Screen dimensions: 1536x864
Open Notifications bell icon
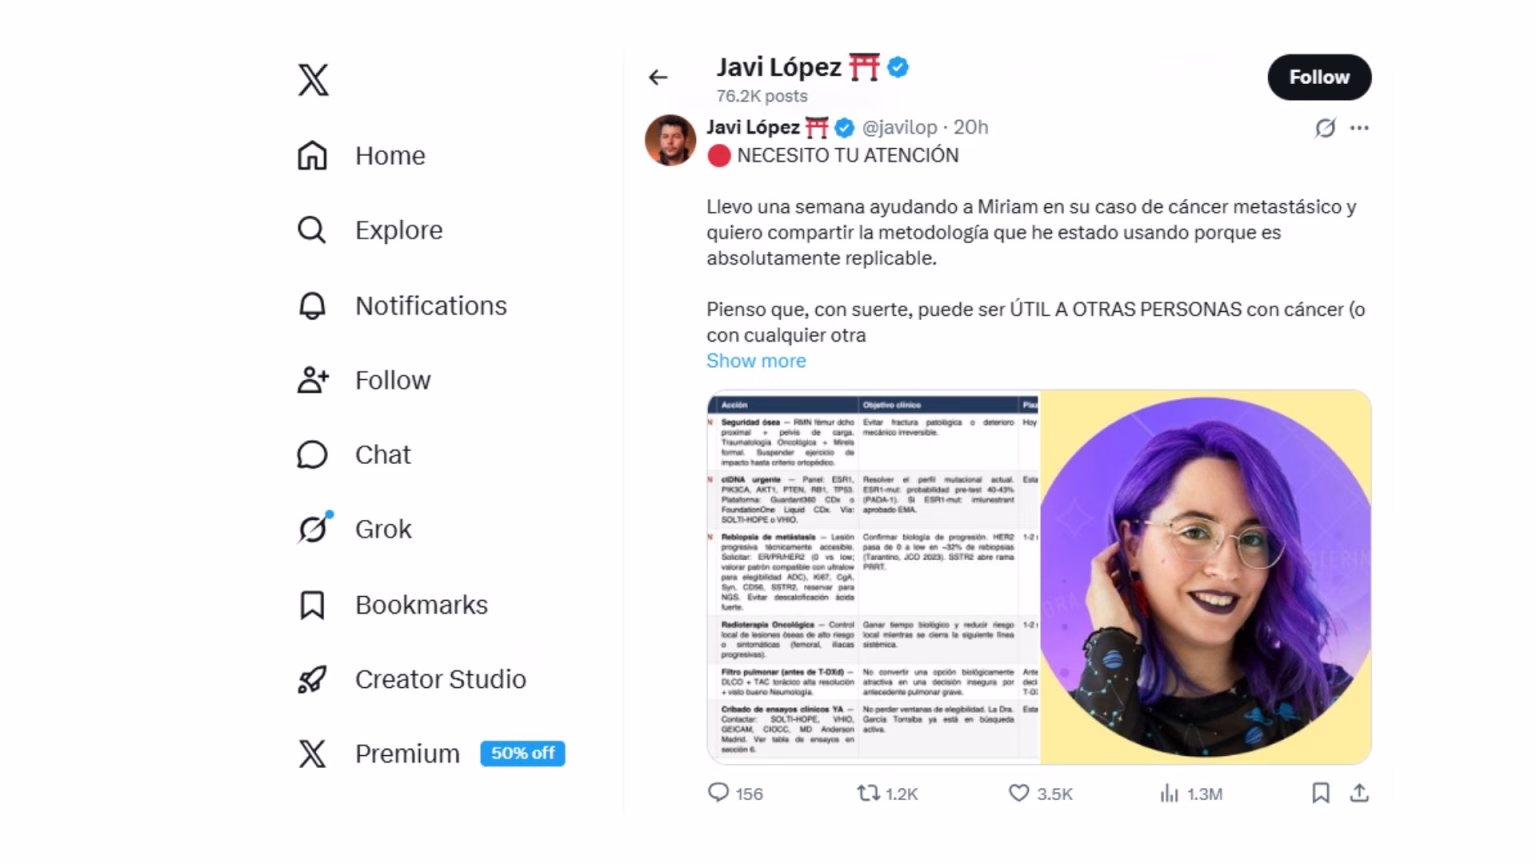[312, 305]
